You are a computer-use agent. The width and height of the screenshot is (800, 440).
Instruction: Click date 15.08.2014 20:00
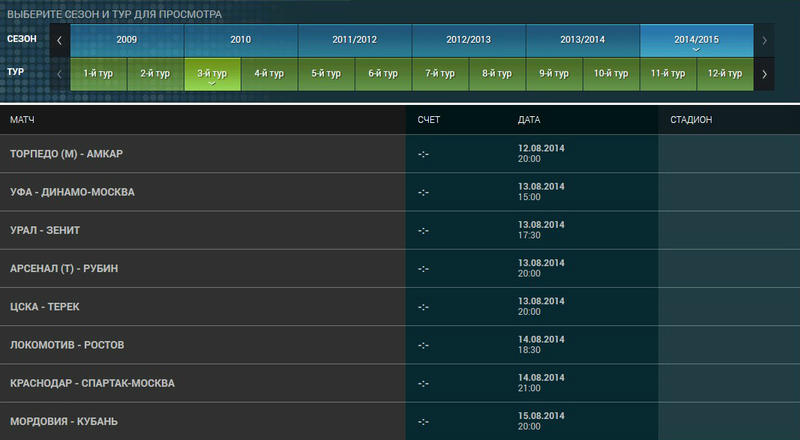[x=541, y=422]
